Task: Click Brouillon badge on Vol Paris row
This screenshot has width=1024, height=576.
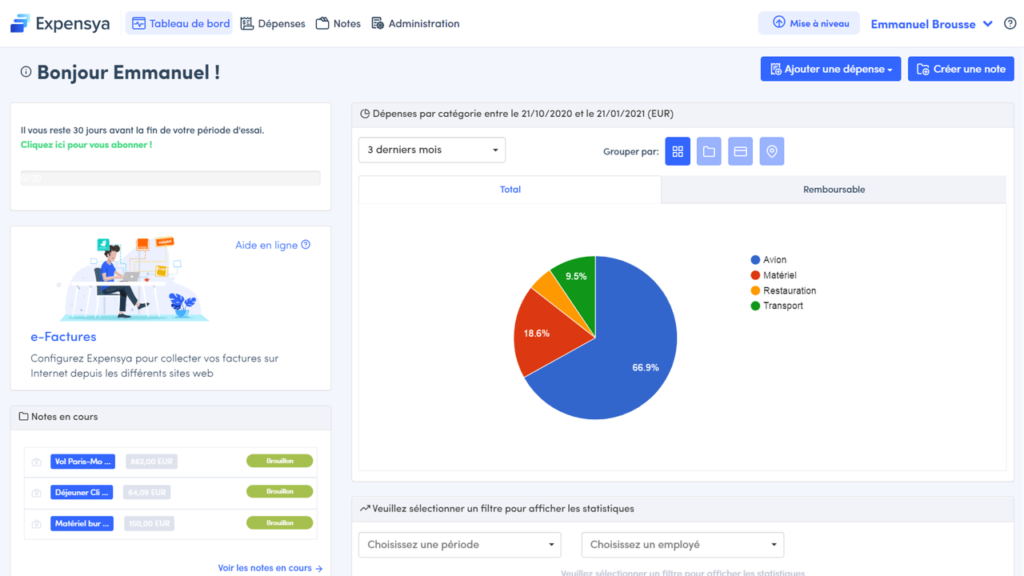Action: click(x=280, y=461)
